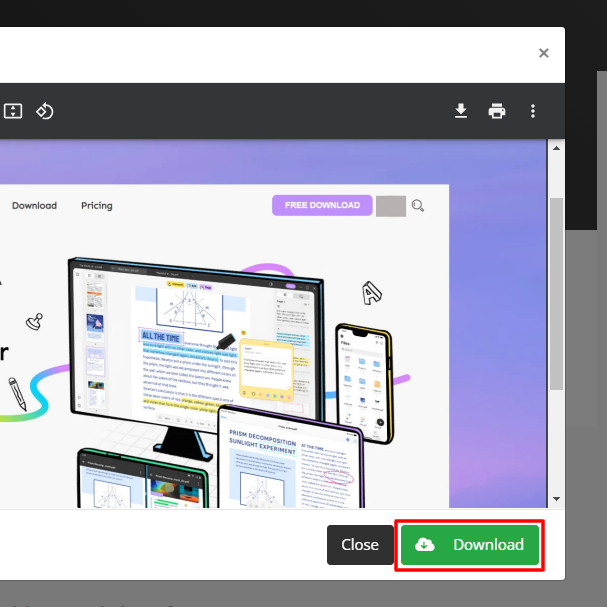607x607 pixels.
Task: Click the yellow sticky note in monitor
Action: [267, 370]
